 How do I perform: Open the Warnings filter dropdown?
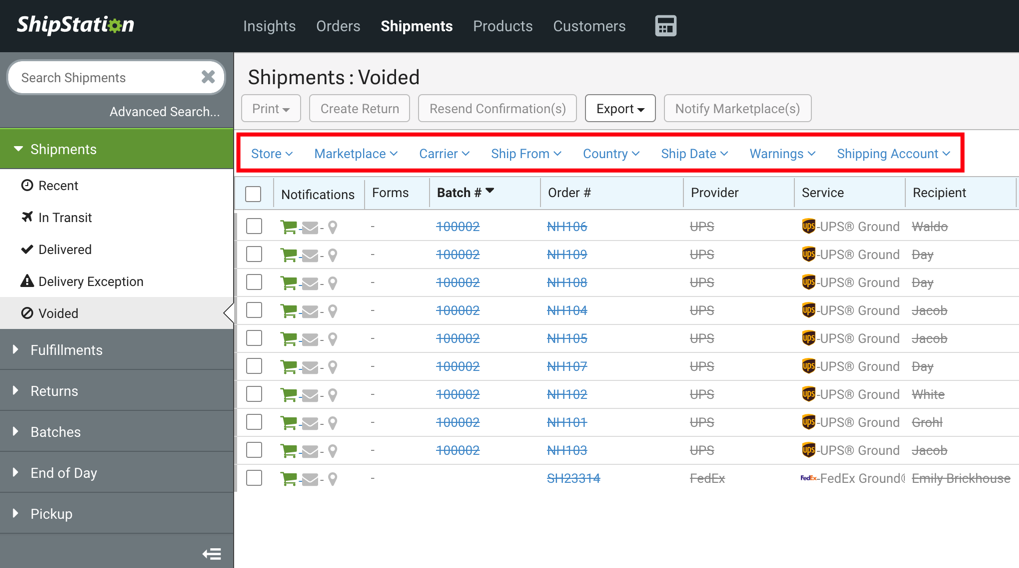pyautogui.click(x=782, y=154)
